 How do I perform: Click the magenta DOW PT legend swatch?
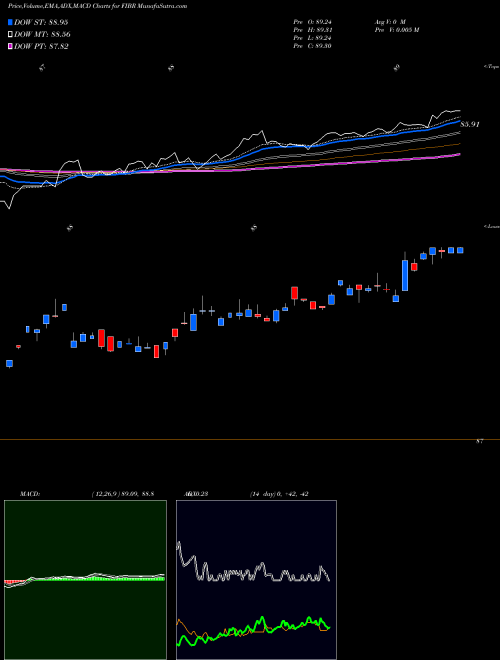tap(10, 47)
